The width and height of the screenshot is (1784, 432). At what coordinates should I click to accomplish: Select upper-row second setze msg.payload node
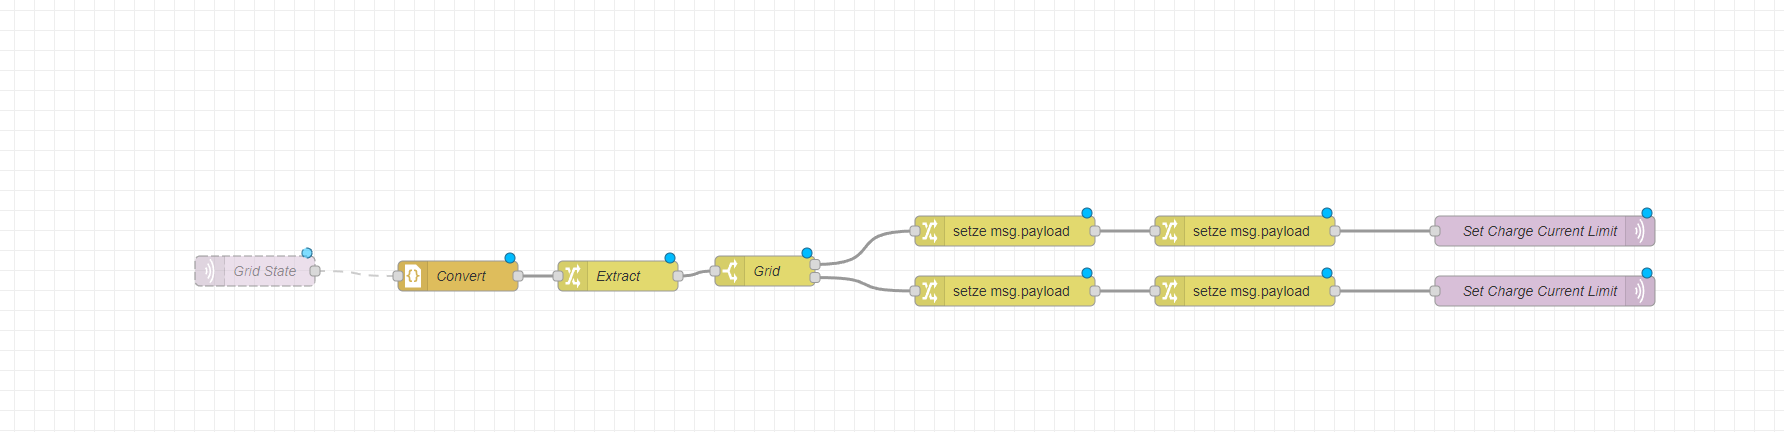click(1245, 231)
